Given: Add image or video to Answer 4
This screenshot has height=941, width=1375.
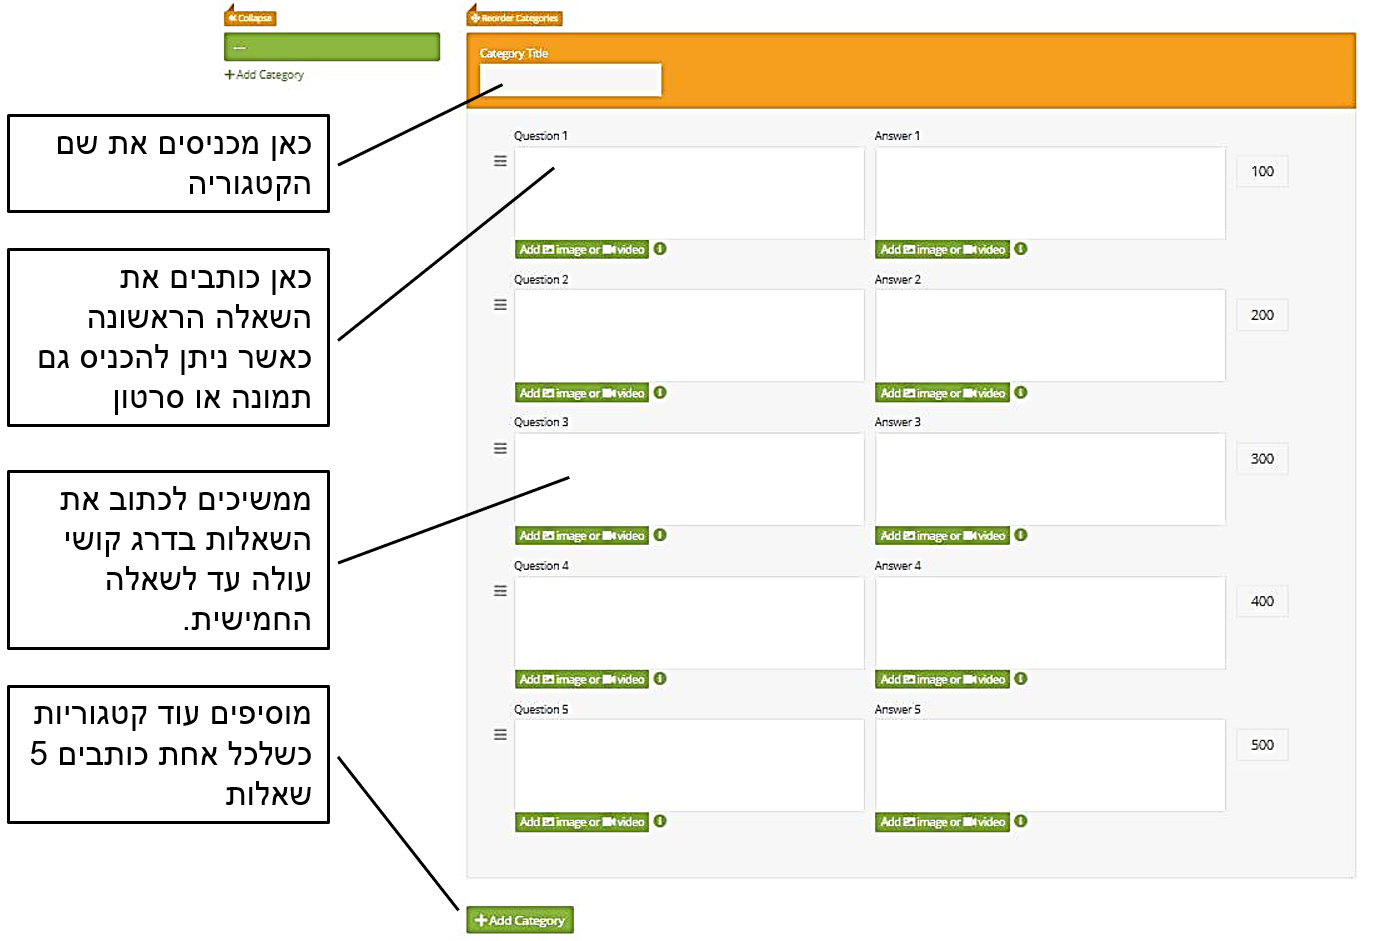Looking at the screenshot, I should (x=942, y=679).
